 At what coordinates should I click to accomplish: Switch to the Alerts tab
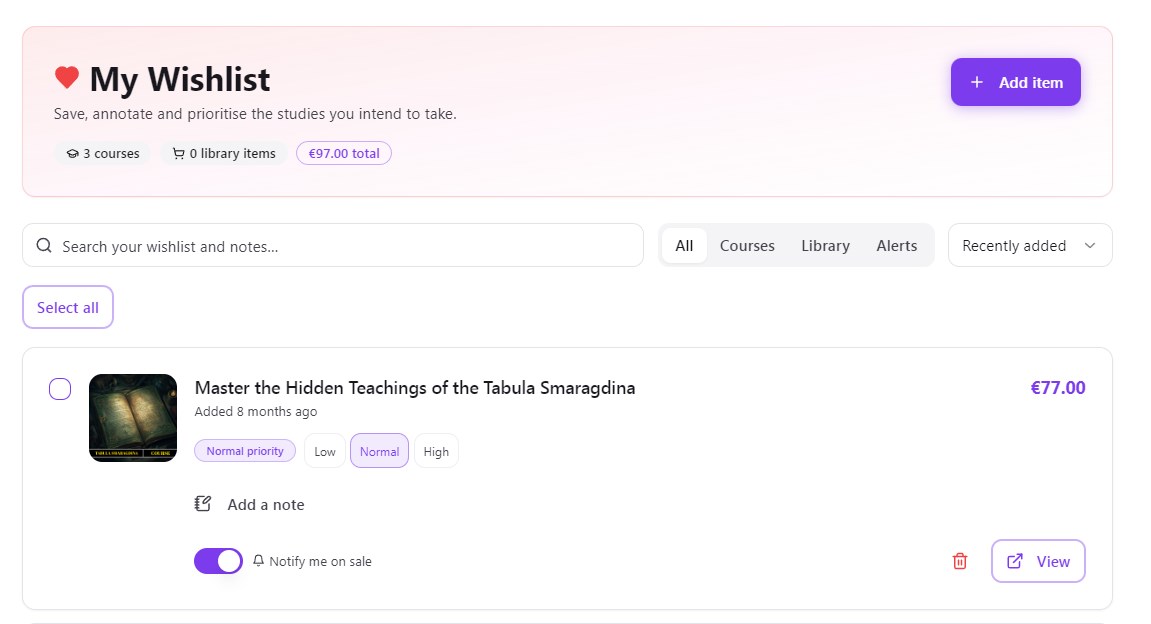click(x=896, y=245)
